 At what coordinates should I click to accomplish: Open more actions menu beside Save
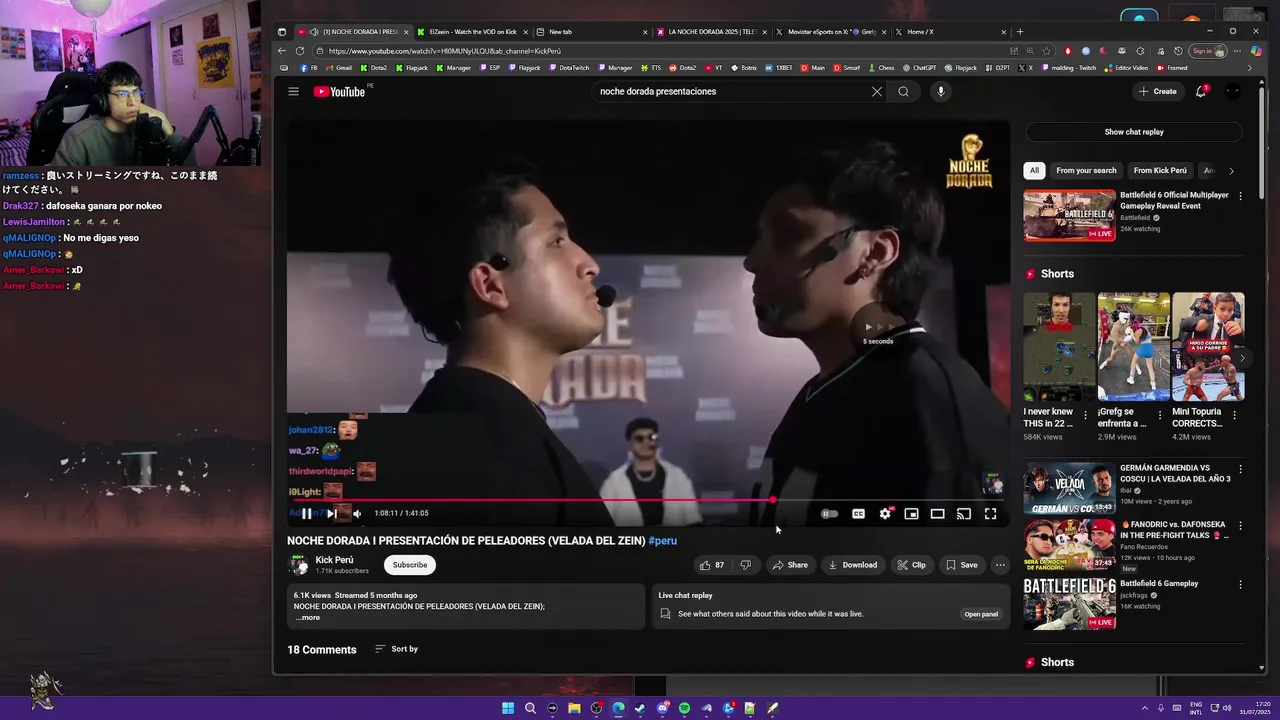tap(1000, 565)
